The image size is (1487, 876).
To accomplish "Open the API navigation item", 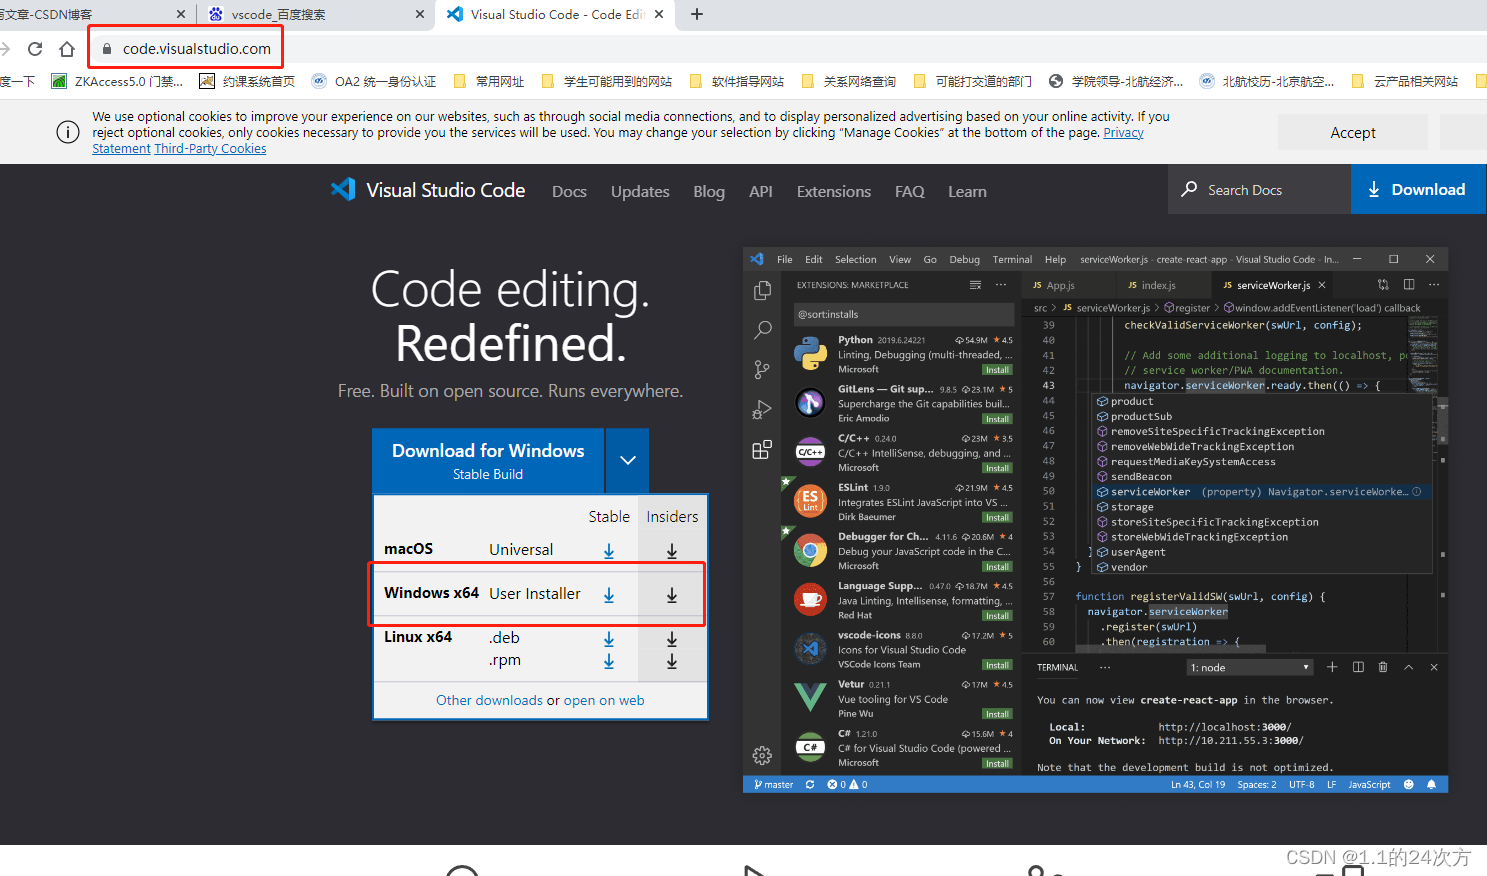I will pos(761,191).
